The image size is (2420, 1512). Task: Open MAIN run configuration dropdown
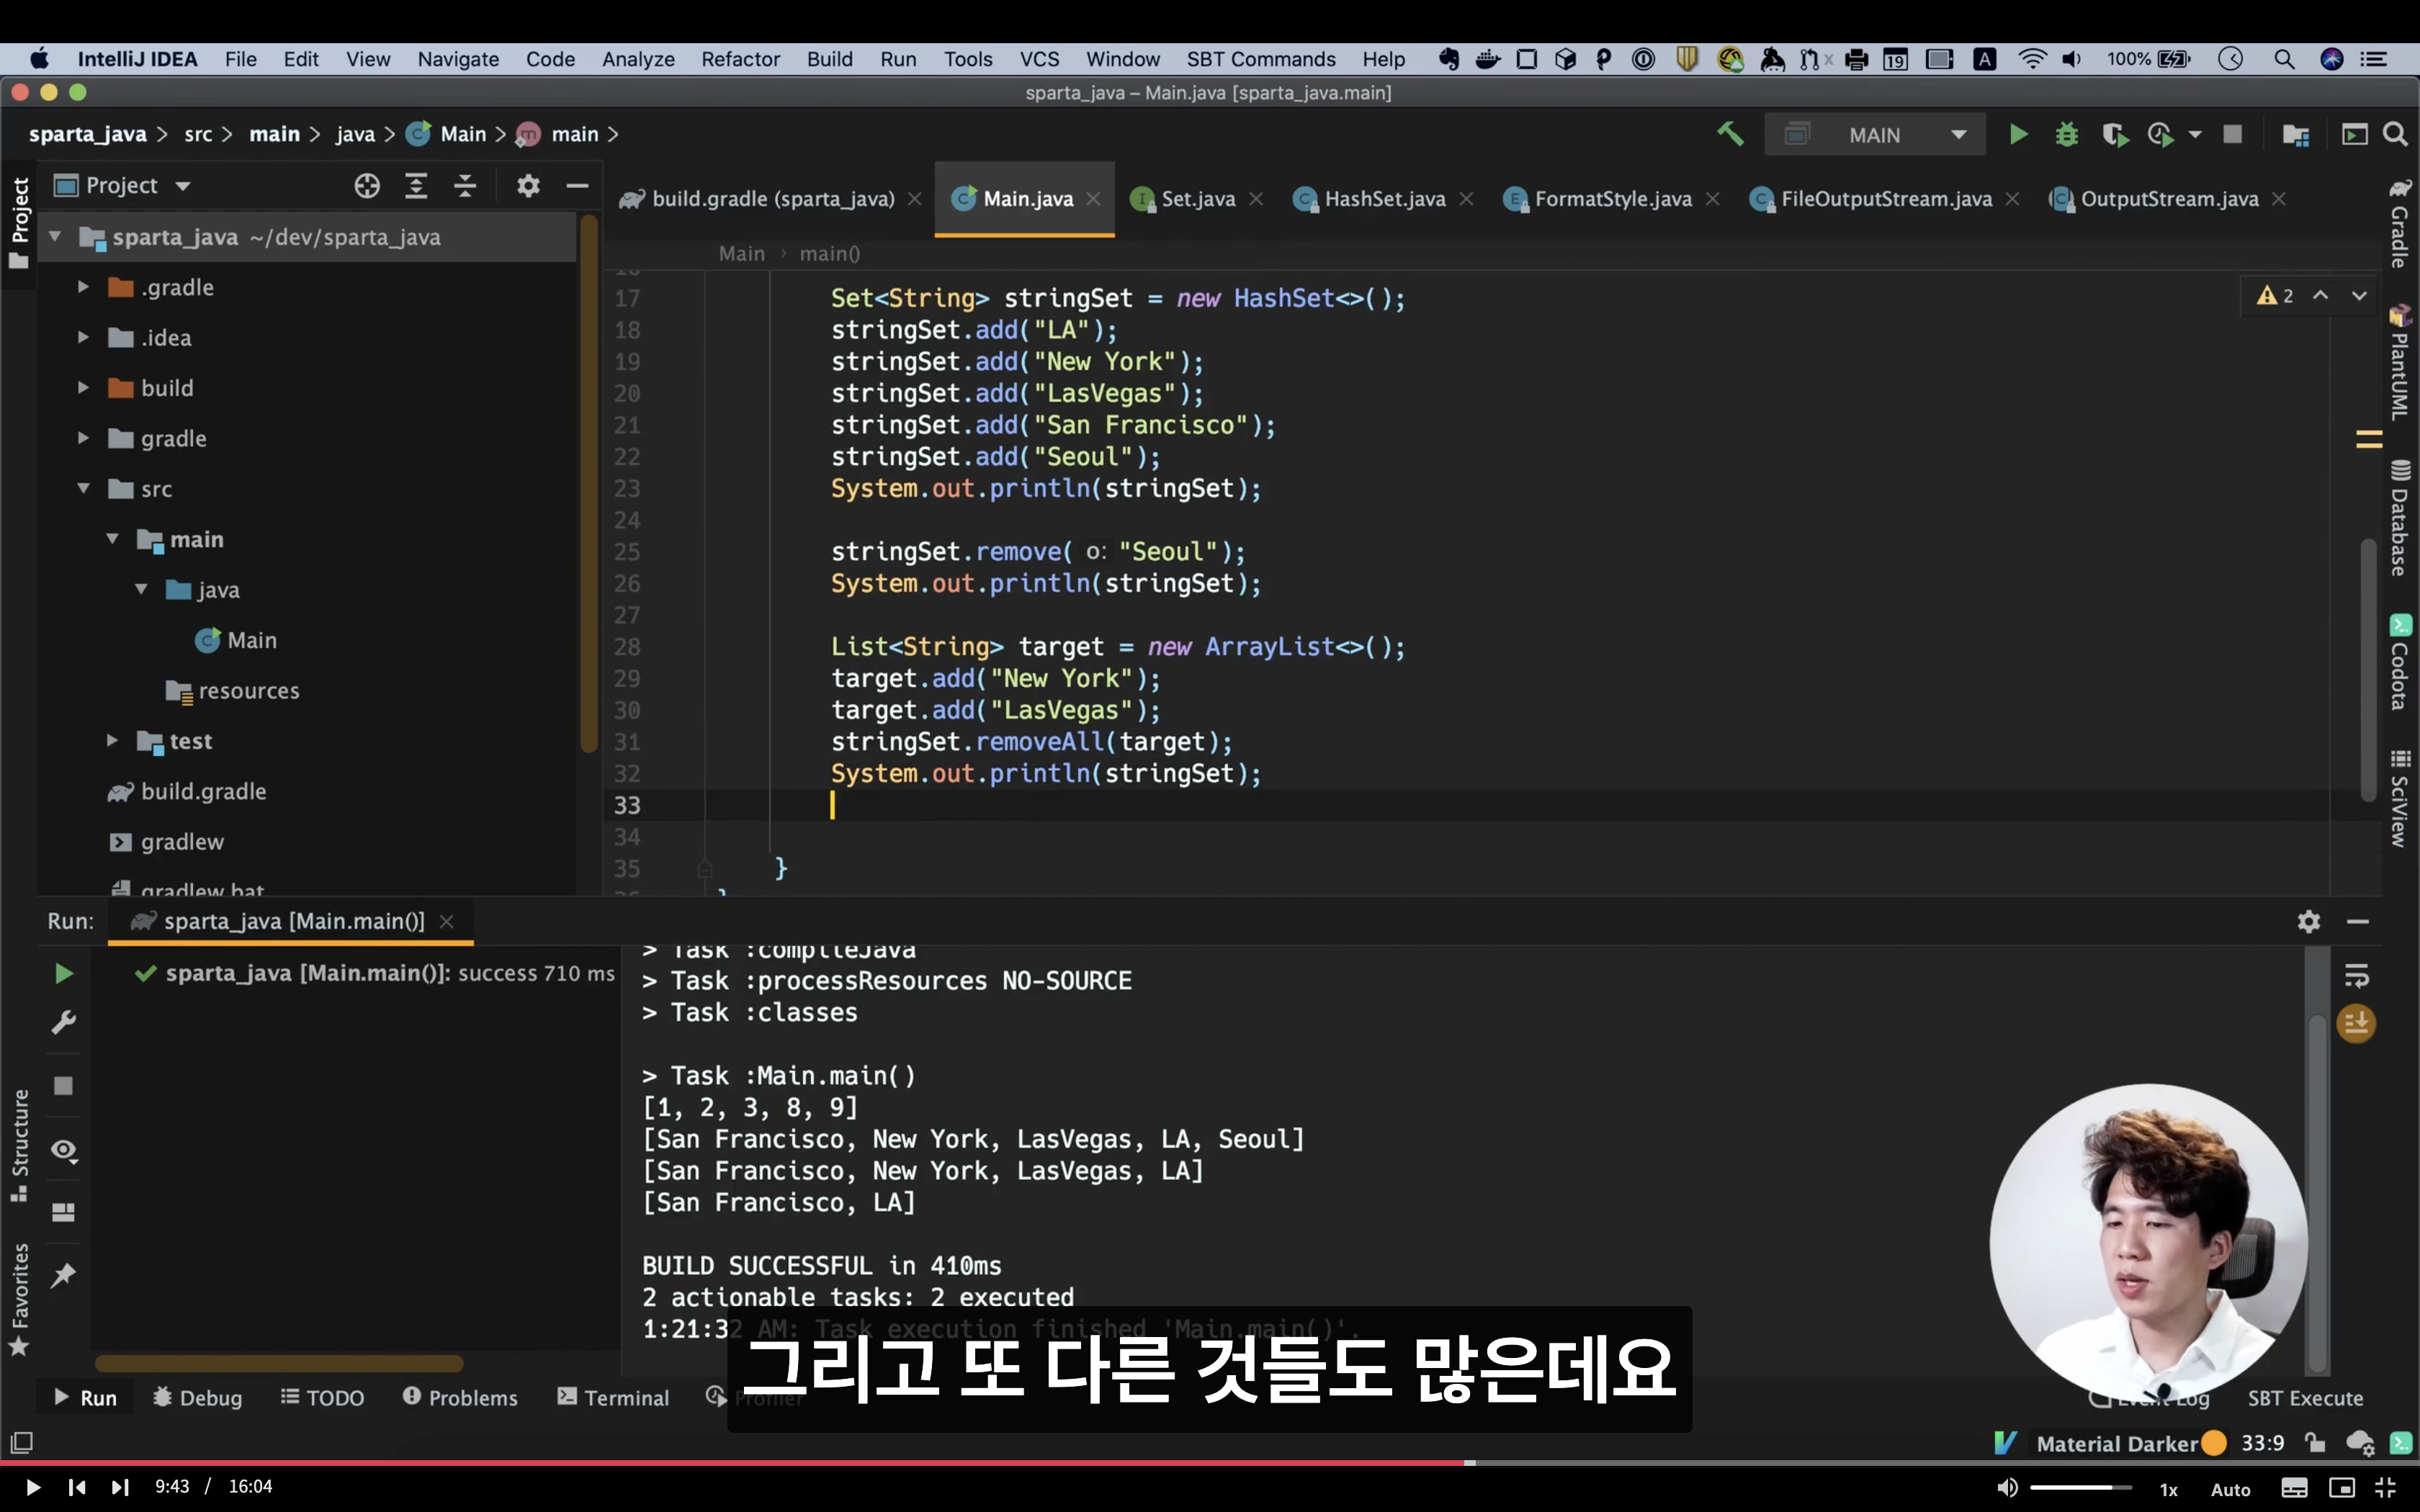coord(1875,135)
